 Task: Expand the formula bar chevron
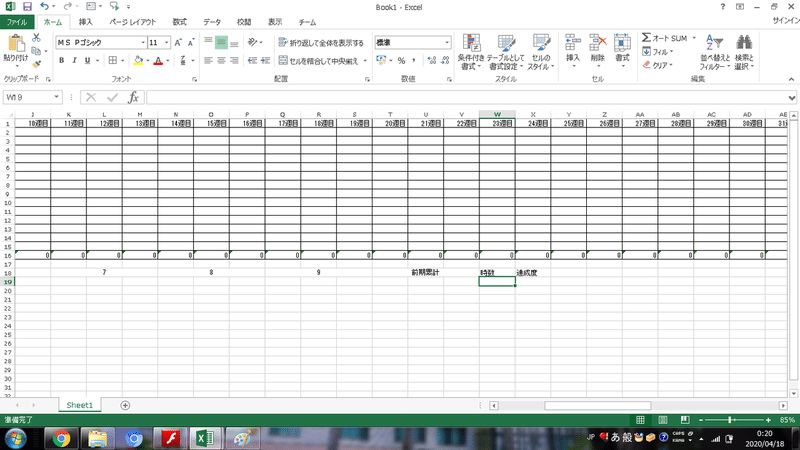coord(791,97)
